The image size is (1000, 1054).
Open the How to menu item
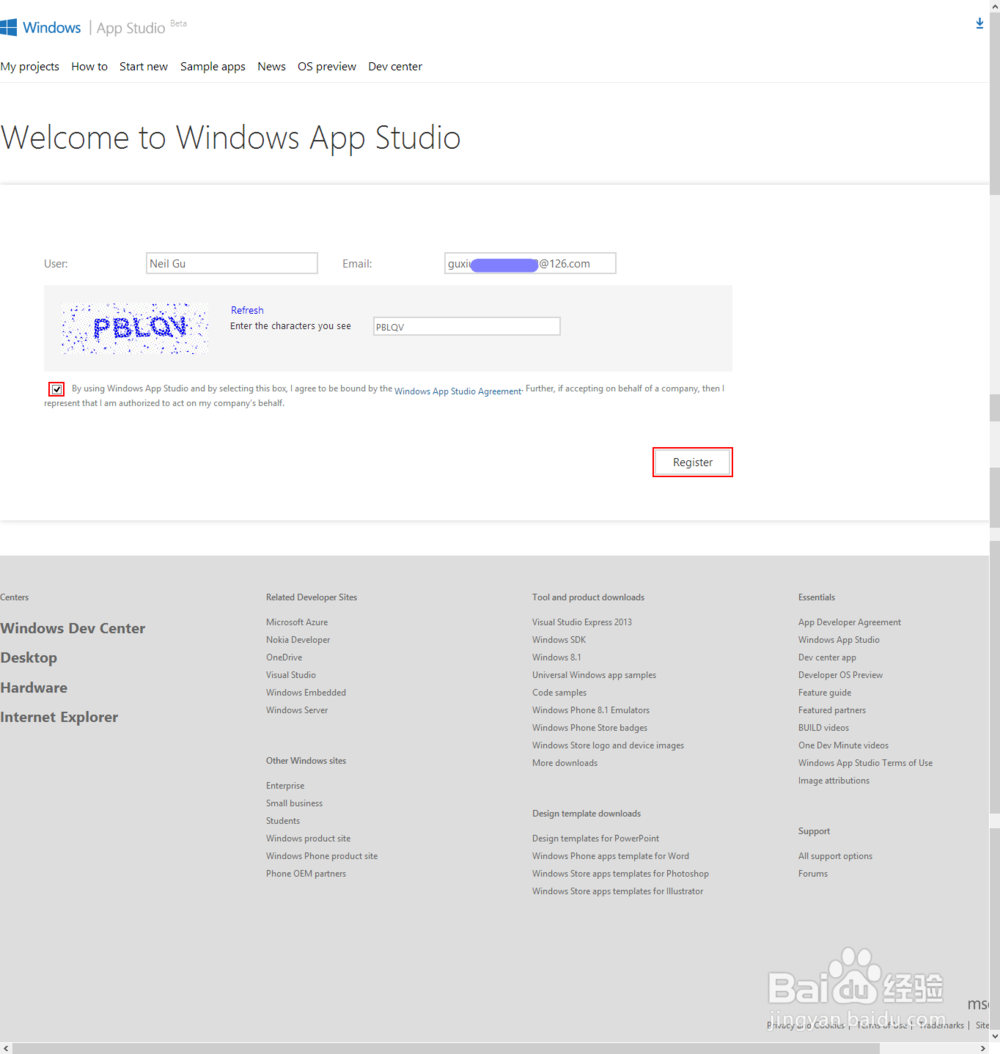89,67
